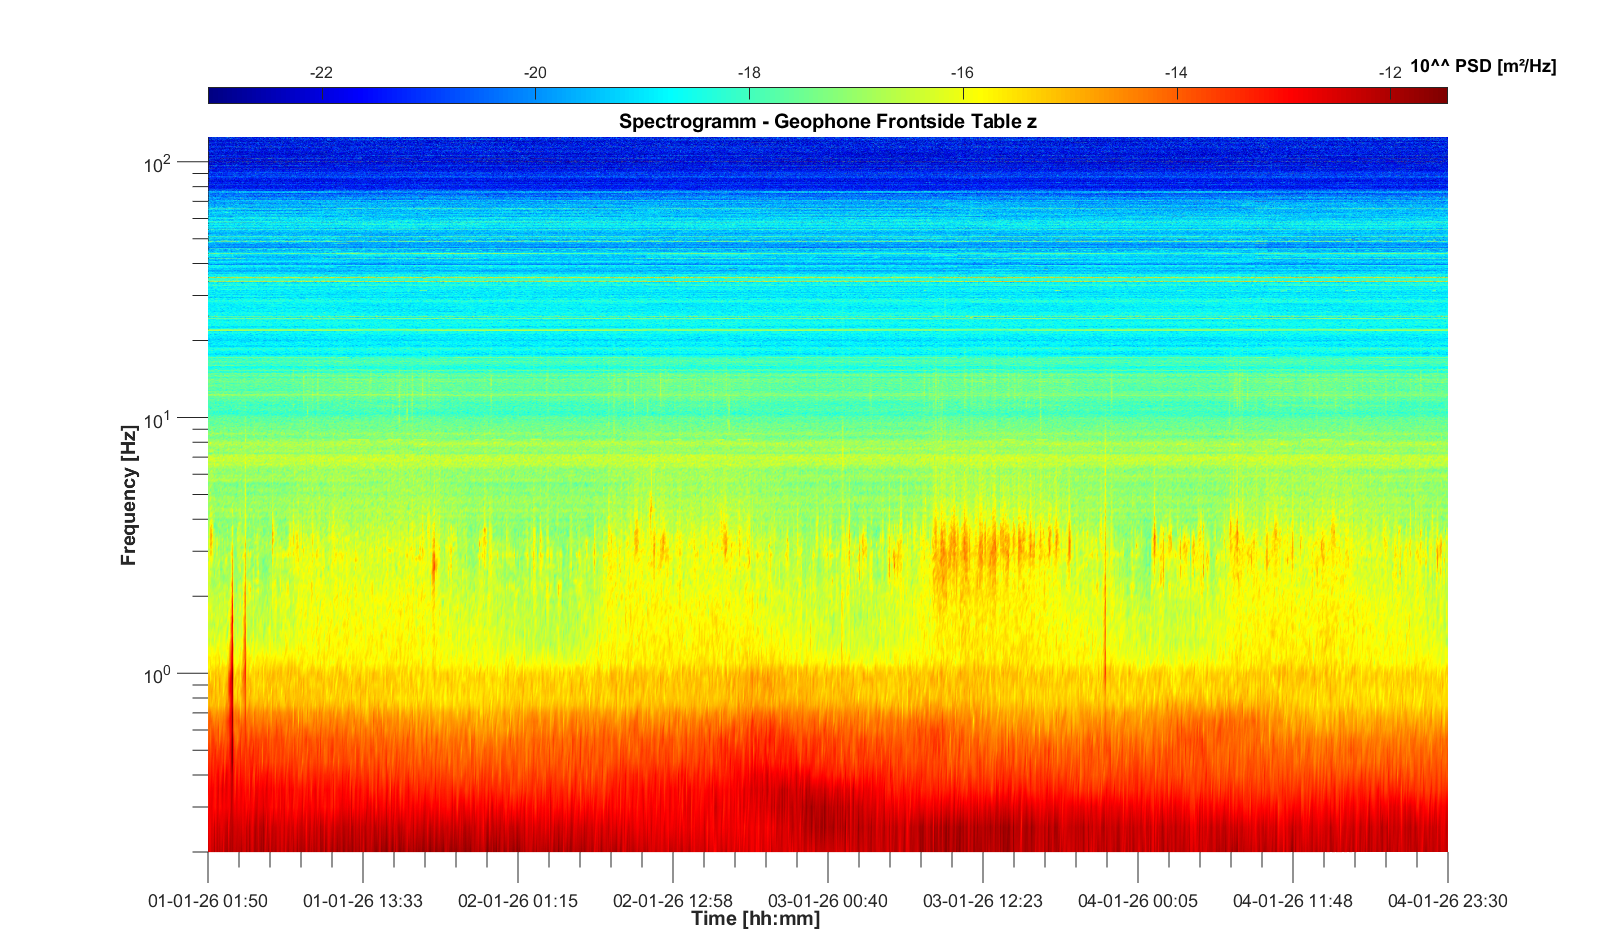Click the 'Frequency [Hz]' y-axis label
Screen dimensions: 1600x948
pos(128,495)
